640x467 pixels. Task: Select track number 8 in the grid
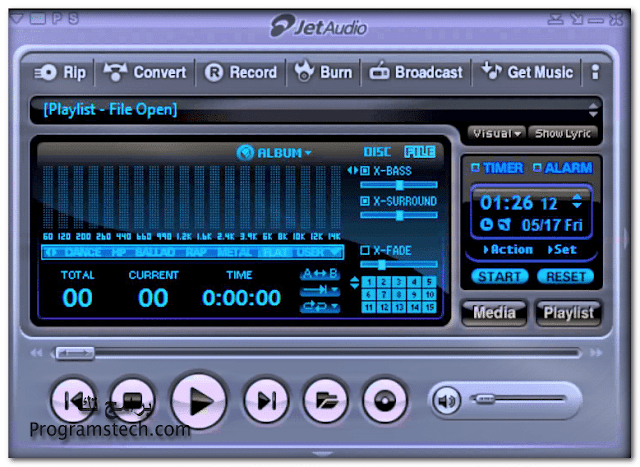point(399,294)
